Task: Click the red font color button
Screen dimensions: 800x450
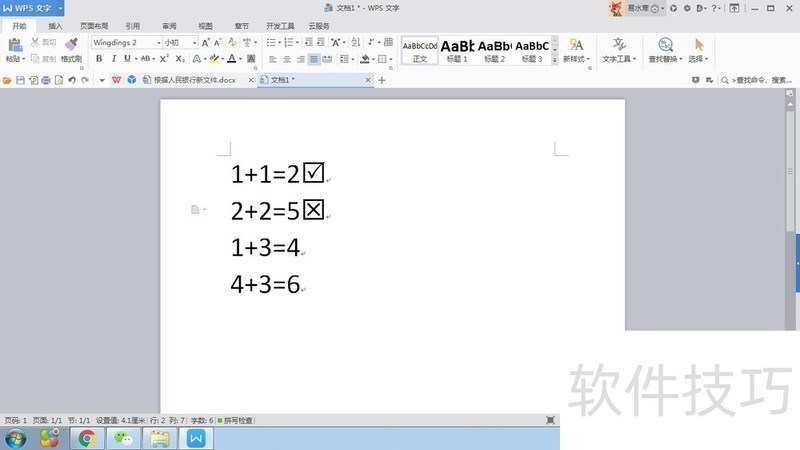Action: (232, 59)
